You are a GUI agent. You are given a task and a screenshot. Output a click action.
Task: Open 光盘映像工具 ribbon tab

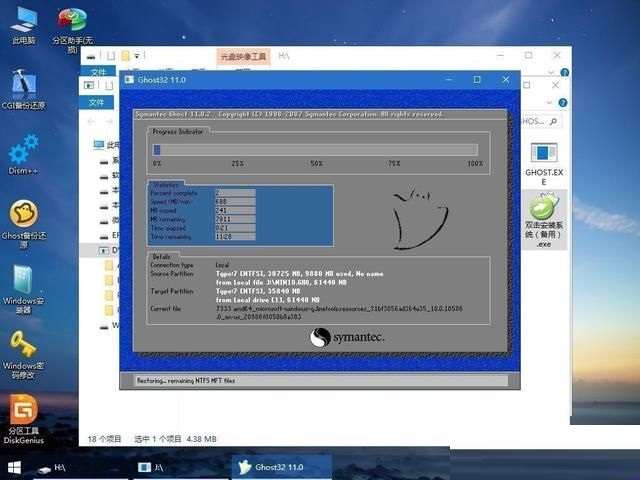coord(243,56)
